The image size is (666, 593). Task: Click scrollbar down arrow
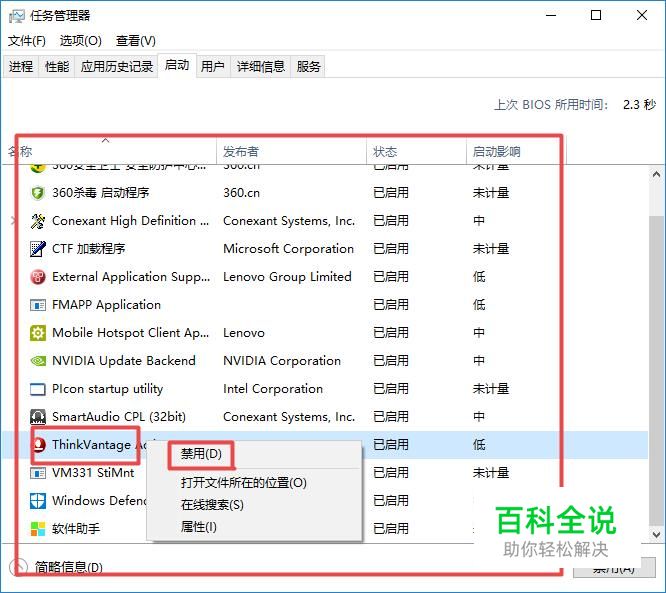tap(657, 535)
